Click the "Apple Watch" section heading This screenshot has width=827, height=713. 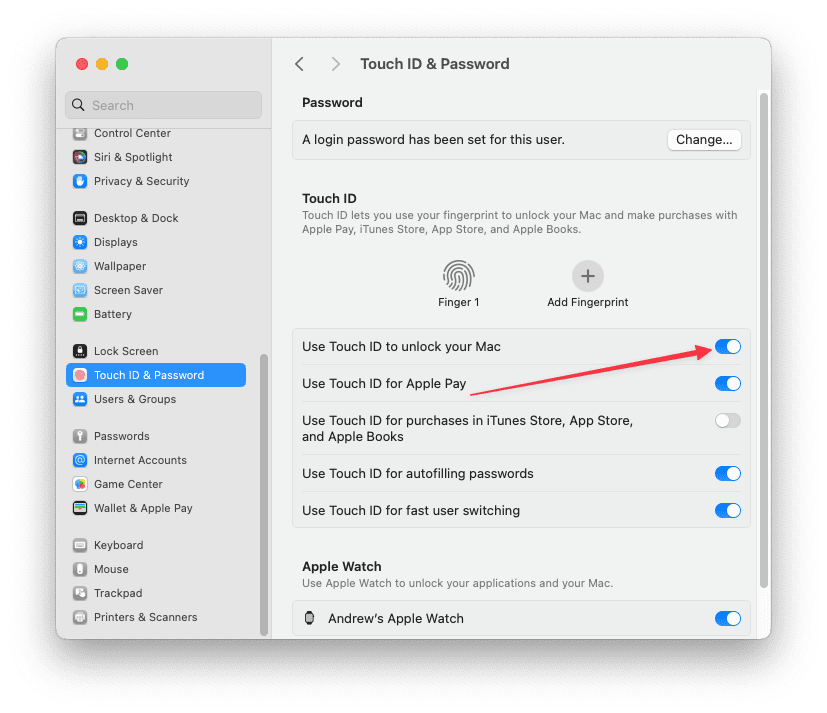tap(342, 566)
